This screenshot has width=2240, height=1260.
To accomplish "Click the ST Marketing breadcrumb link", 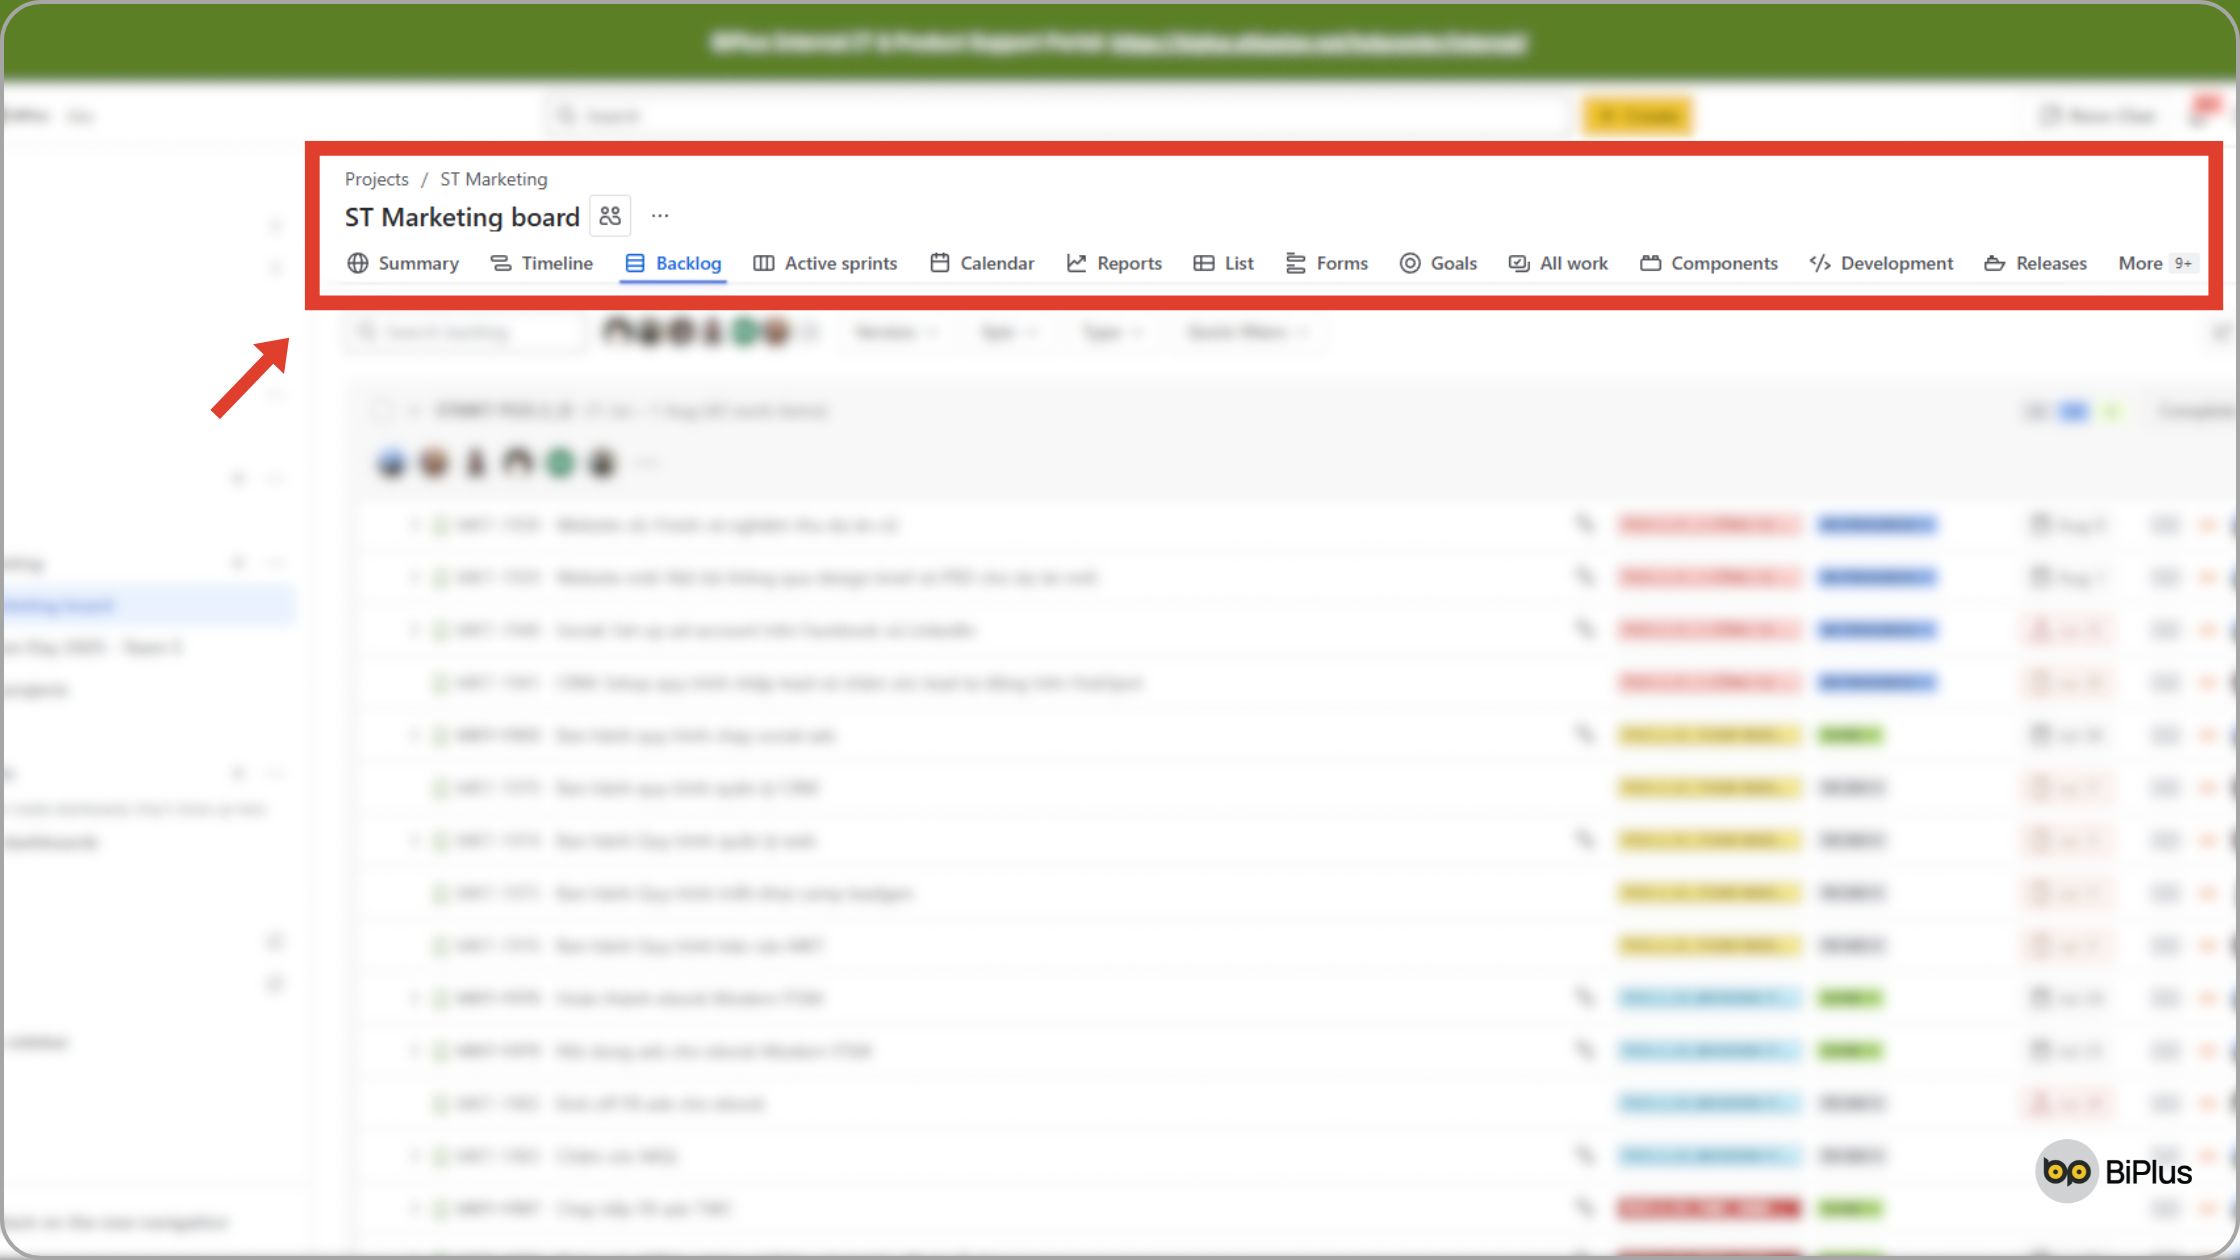I will coord(494,179).
